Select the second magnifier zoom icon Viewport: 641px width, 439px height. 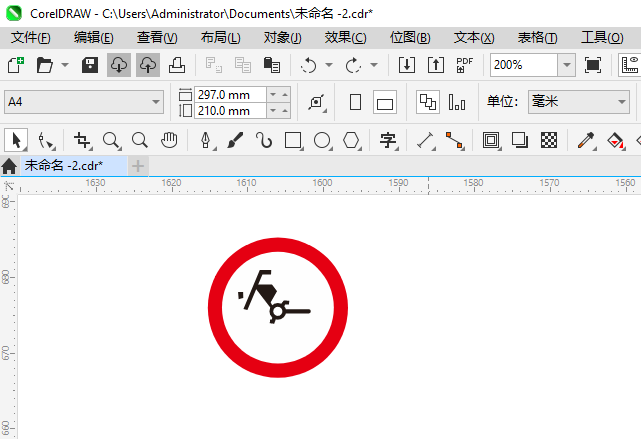pos(140,141)
